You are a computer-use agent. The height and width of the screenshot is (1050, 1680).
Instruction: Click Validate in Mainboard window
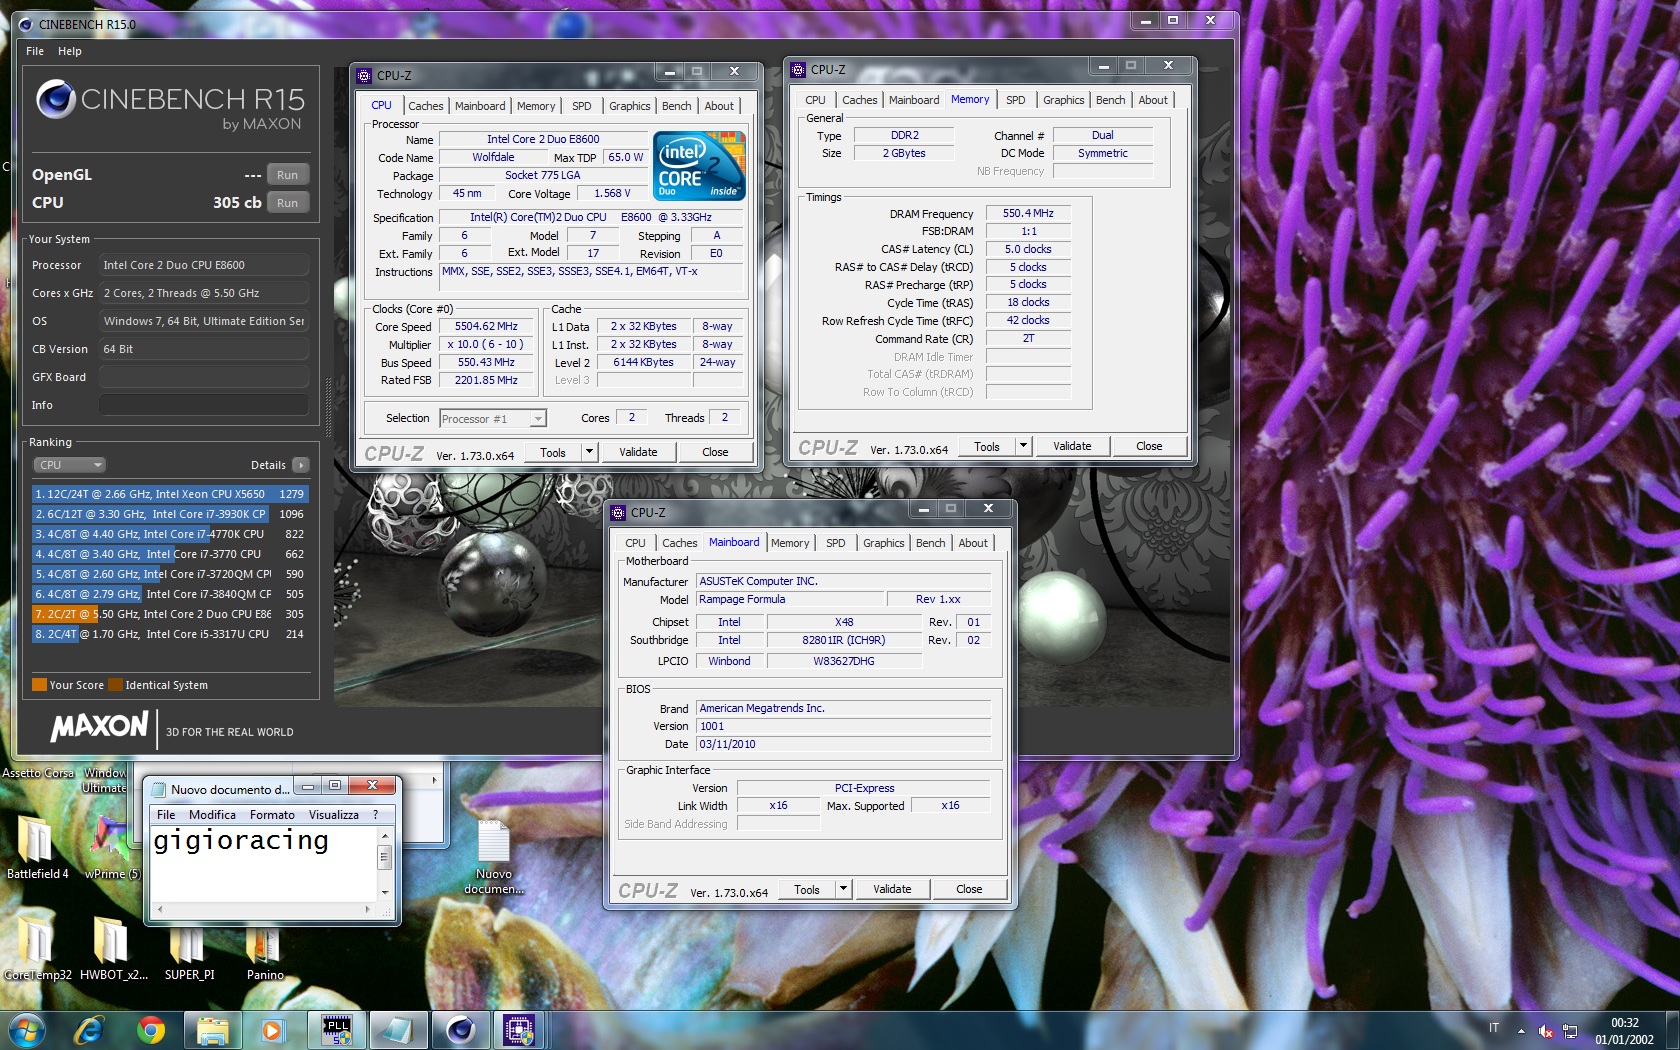(892, 889)
